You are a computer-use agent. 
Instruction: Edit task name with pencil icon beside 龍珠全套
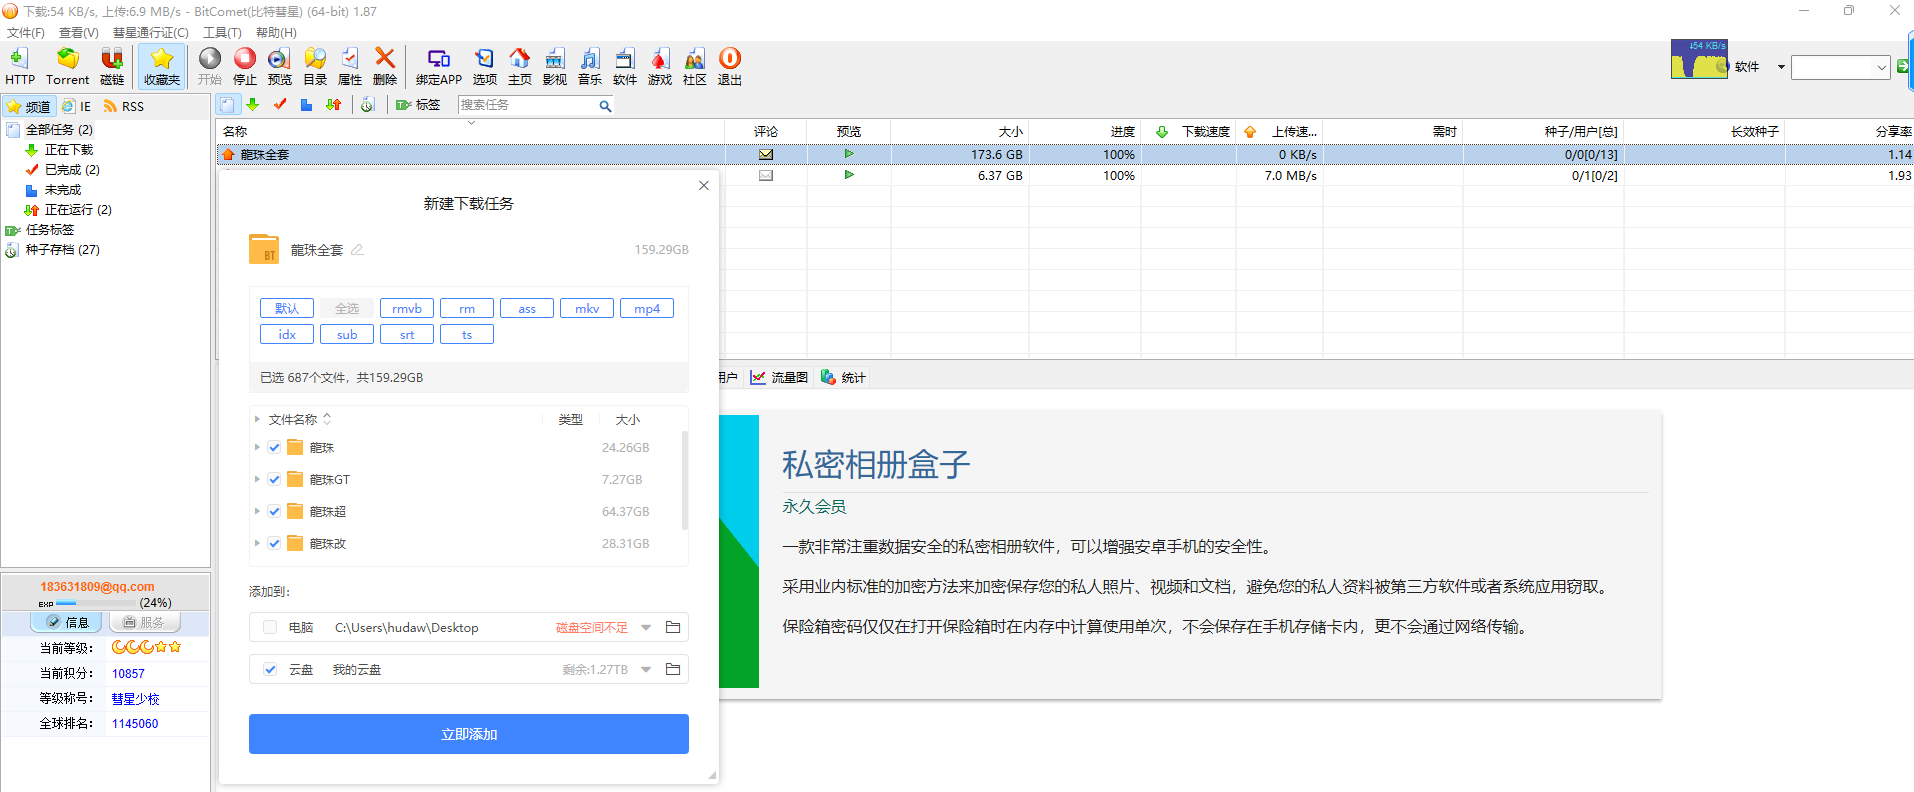coord(357,250)
